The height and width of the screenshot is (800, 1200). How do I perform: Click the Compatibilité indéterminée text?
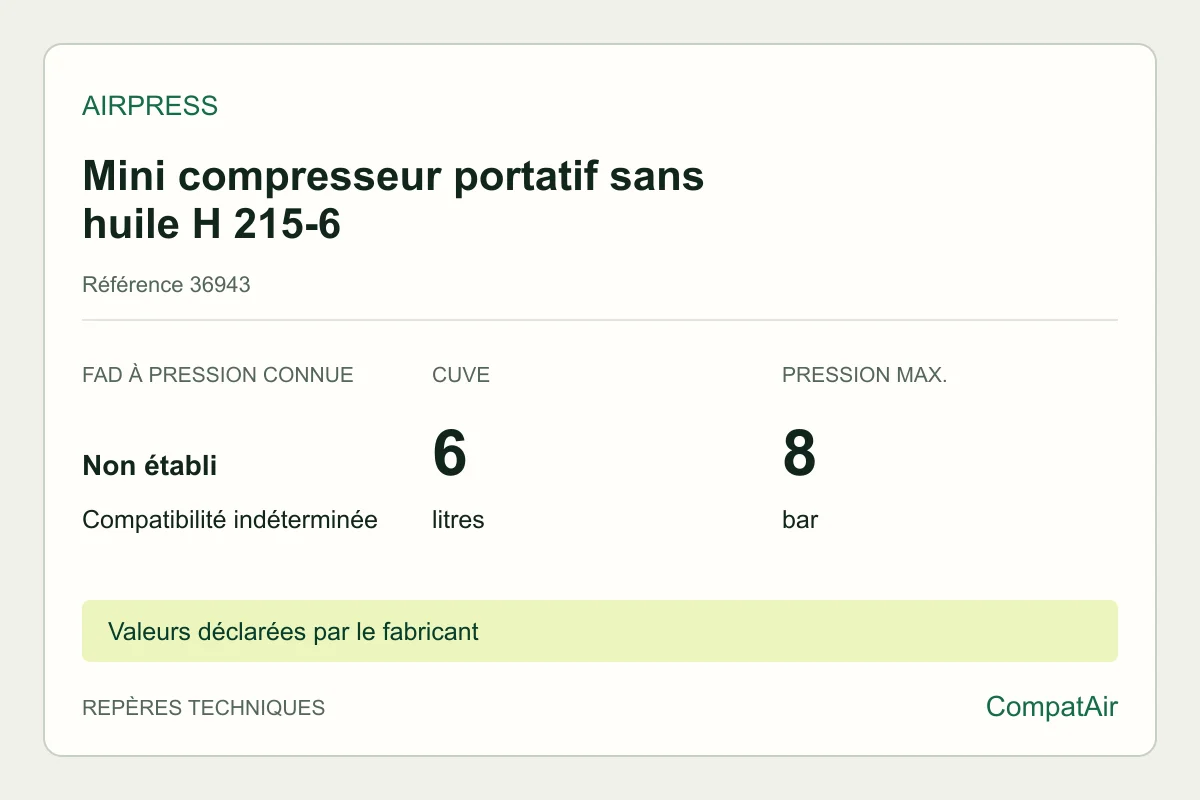click(x=230, y=520)
